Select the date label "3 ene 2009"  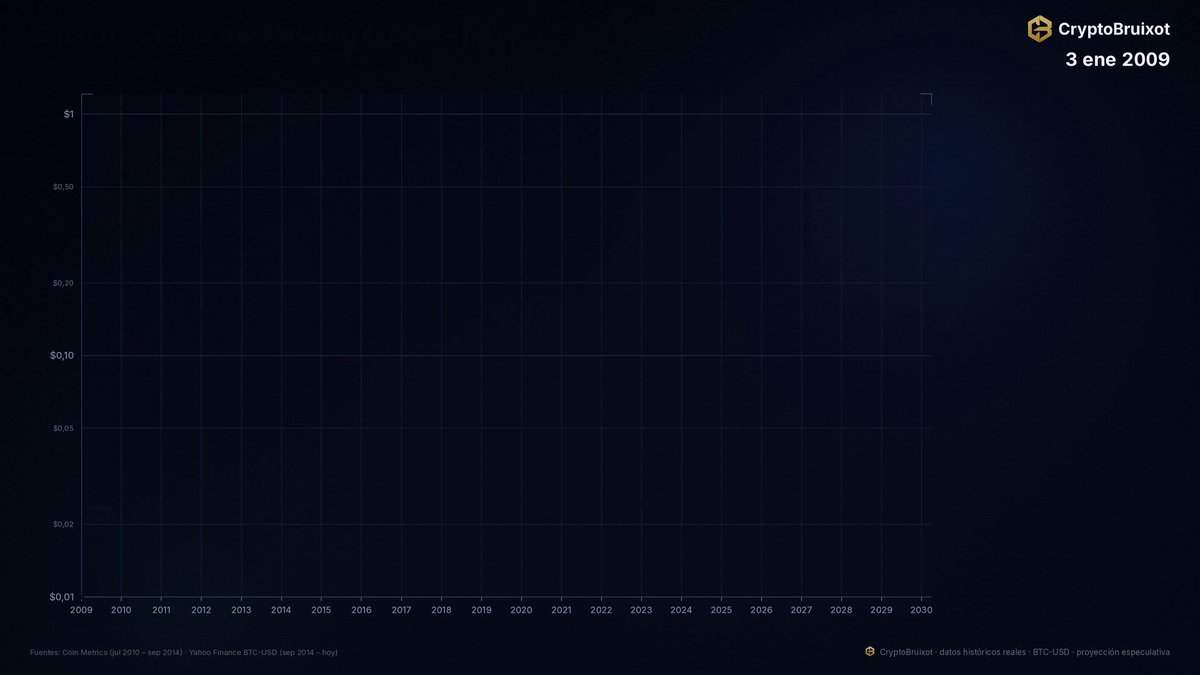[1118, 60]
